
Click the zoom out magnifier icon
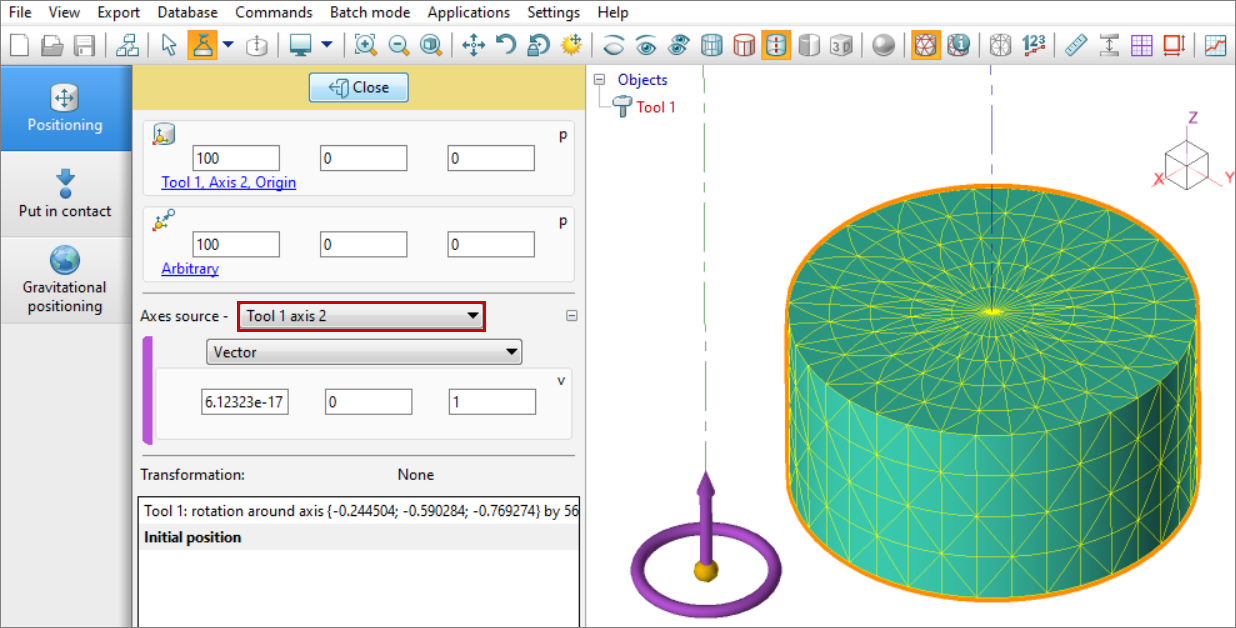pos(398,45)
